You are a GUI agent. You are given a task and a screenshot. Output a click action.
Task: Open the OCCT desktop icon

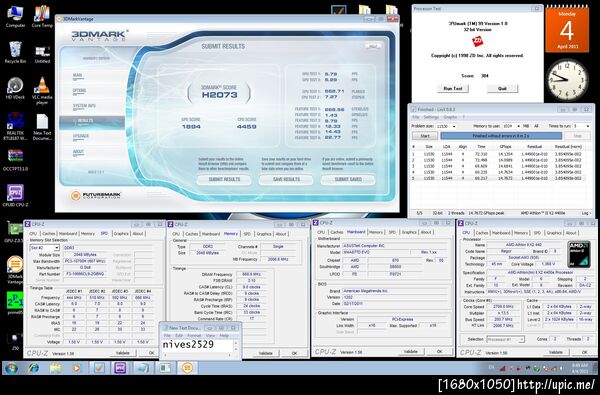tap(15, 160)
